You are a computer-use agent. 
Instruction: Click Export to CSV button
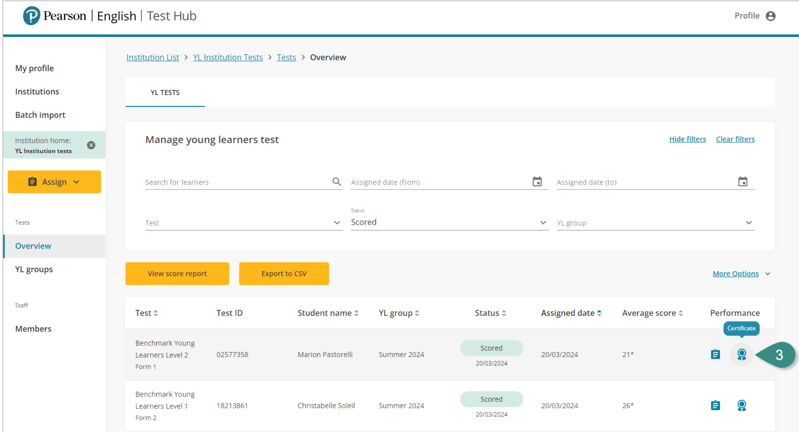pos(284,274)
